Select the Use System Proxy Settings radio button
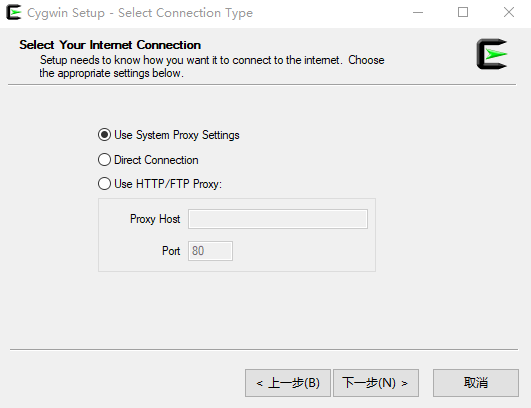531x408 pixels. [104, 135]
